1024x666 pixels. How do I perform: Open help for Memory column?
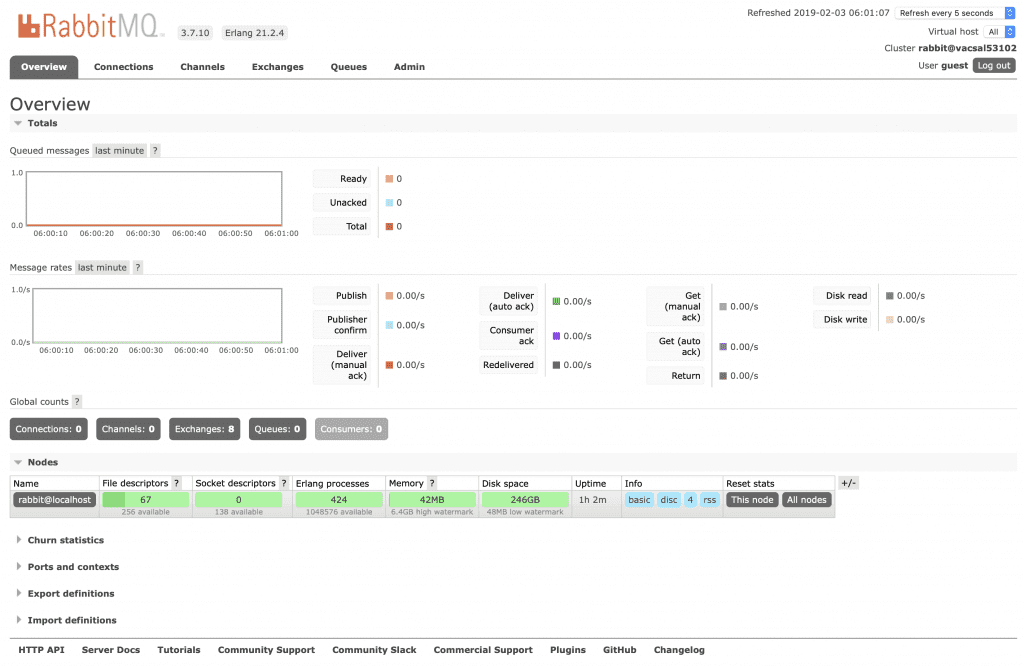[432, 484]
